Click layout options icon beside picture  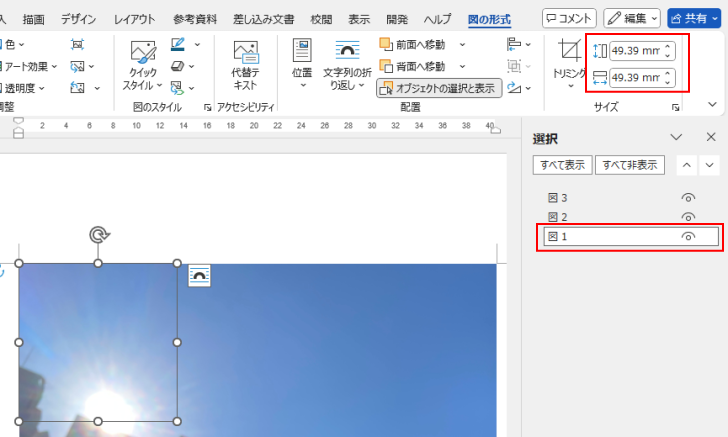199,276
